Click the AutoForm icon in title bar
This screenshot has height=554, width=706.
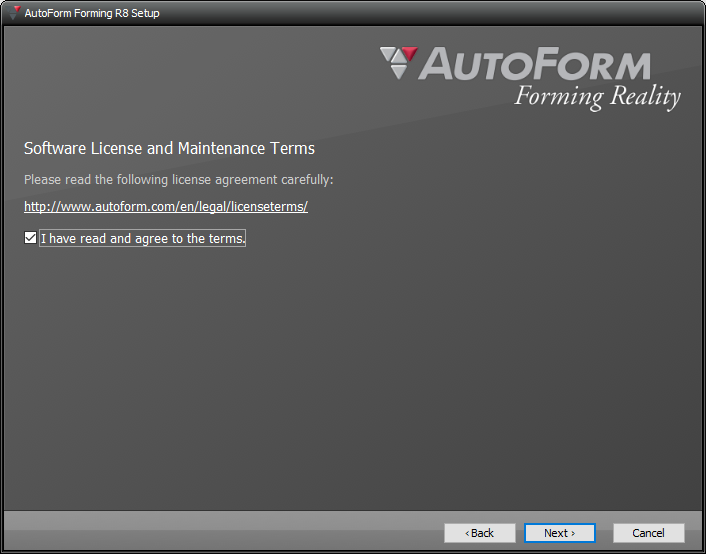point(14,13)
